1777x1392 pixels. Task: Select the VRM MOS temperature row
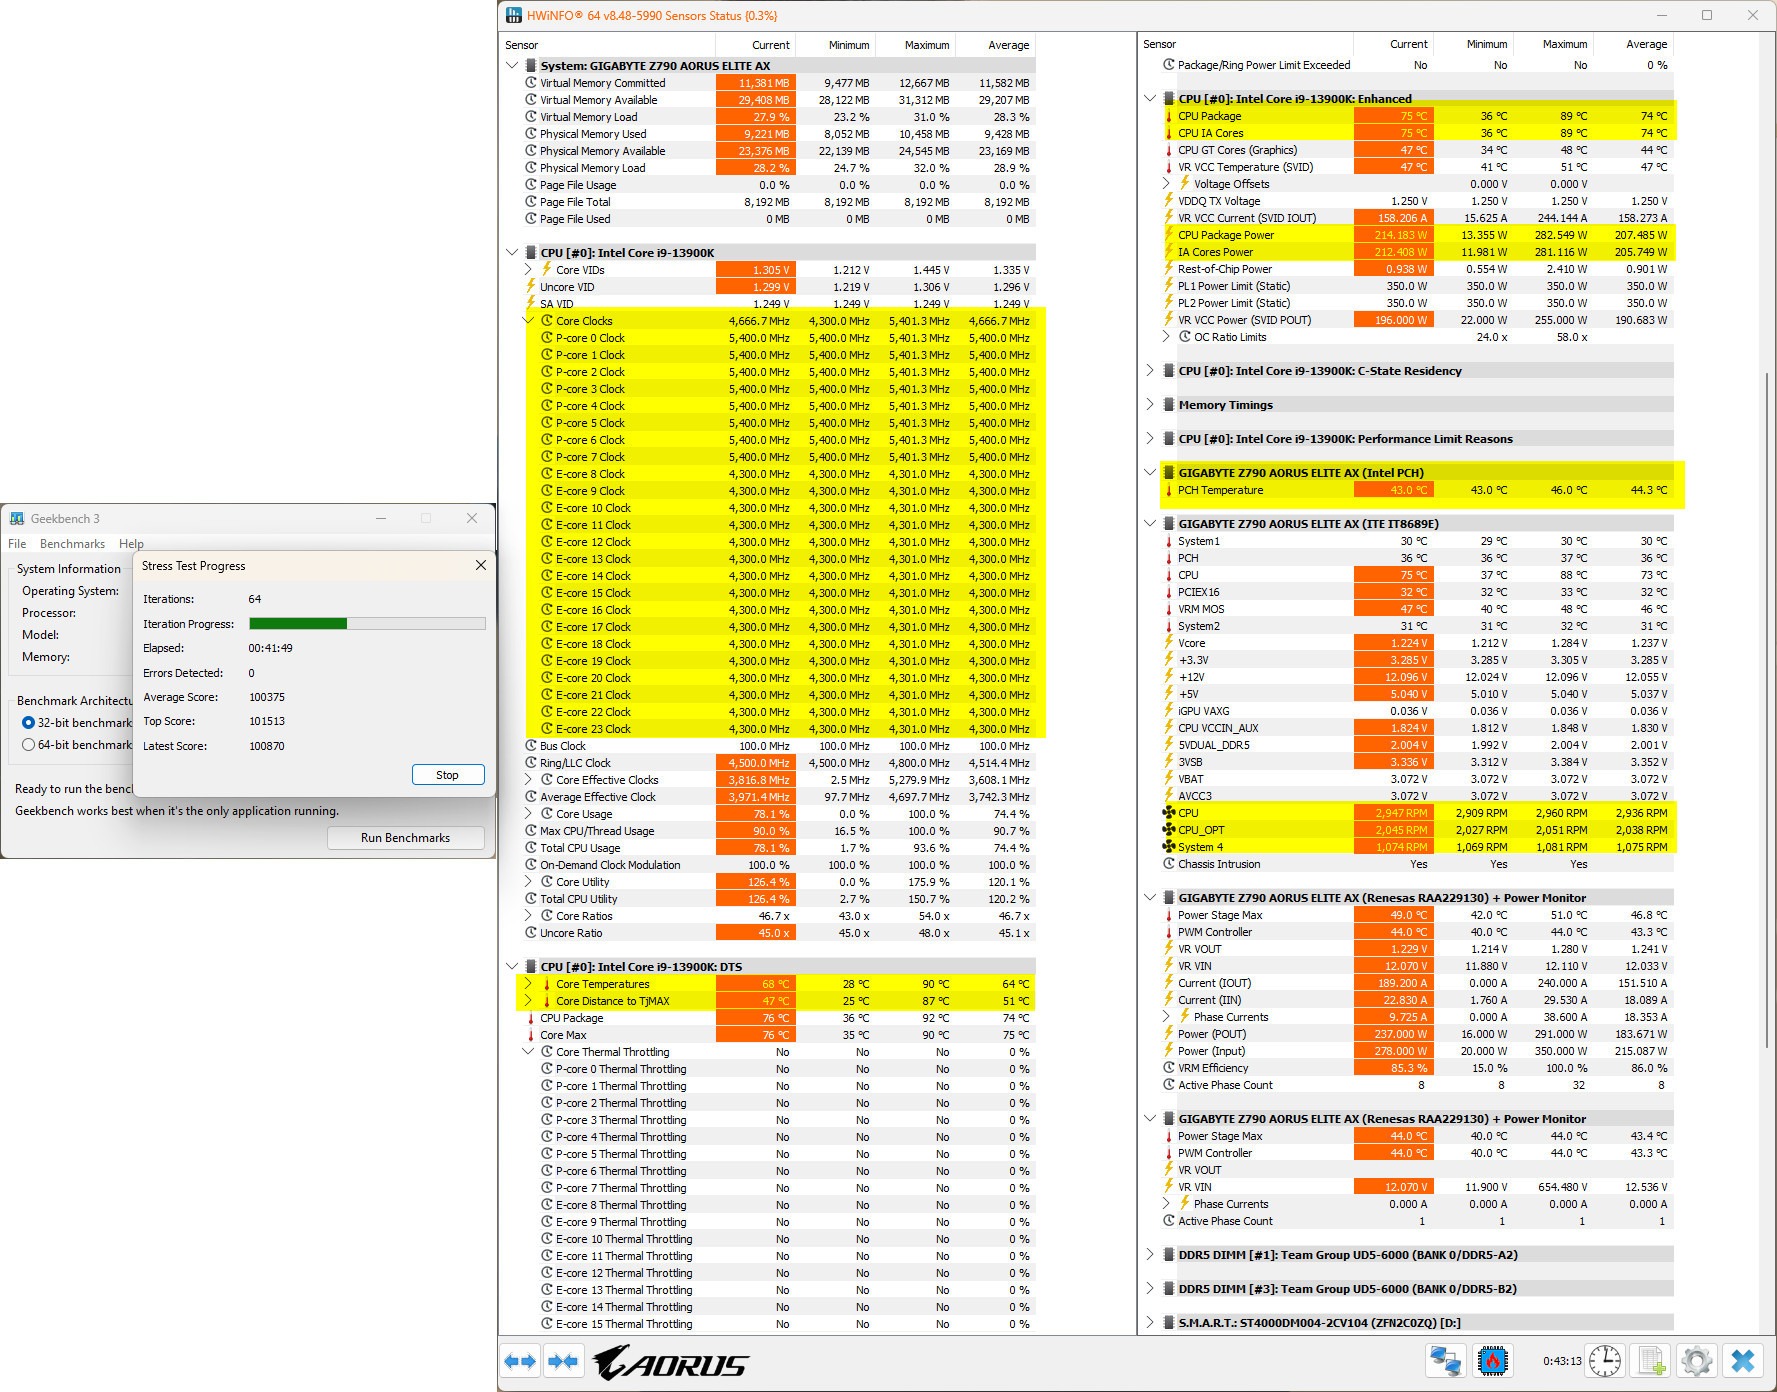click(1416, 609)
